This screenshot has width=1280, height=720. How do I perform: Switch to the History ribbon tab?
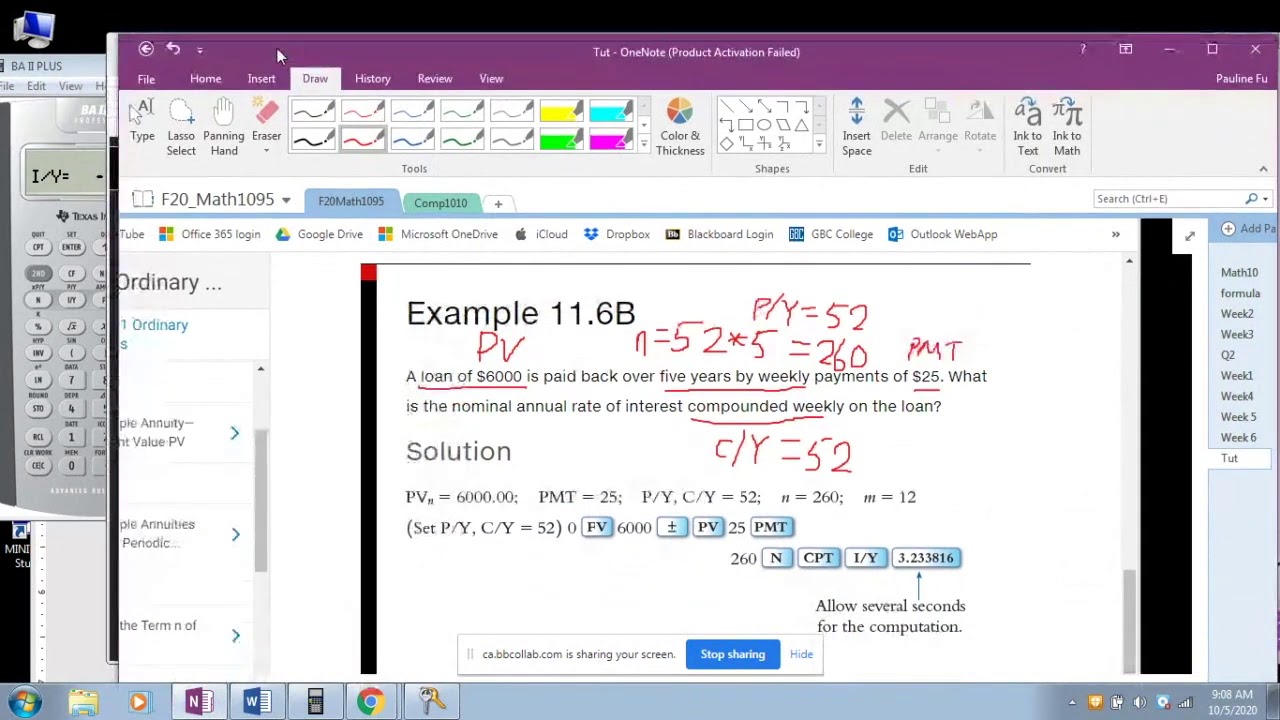click(372, 79)
